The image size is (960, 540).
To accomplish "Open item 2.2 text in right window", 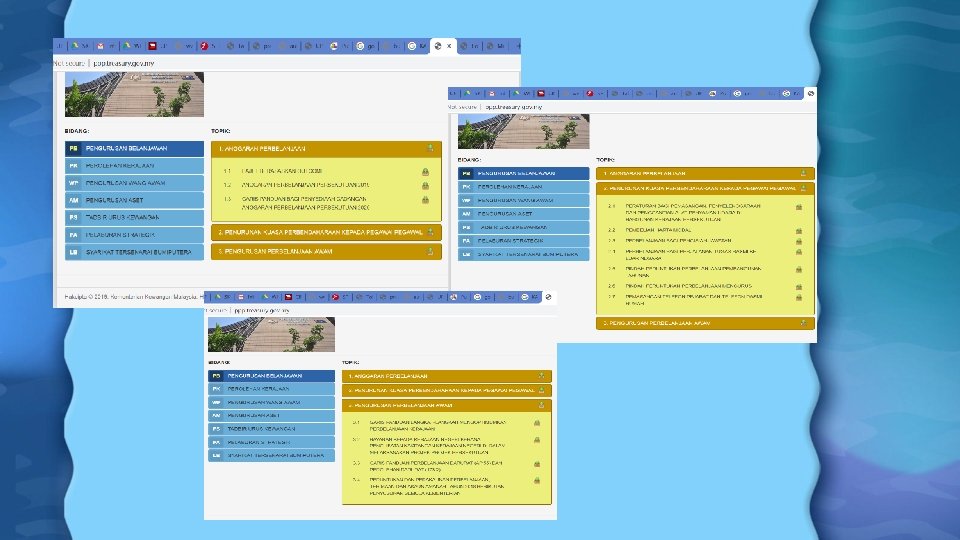I will (658, 230).
